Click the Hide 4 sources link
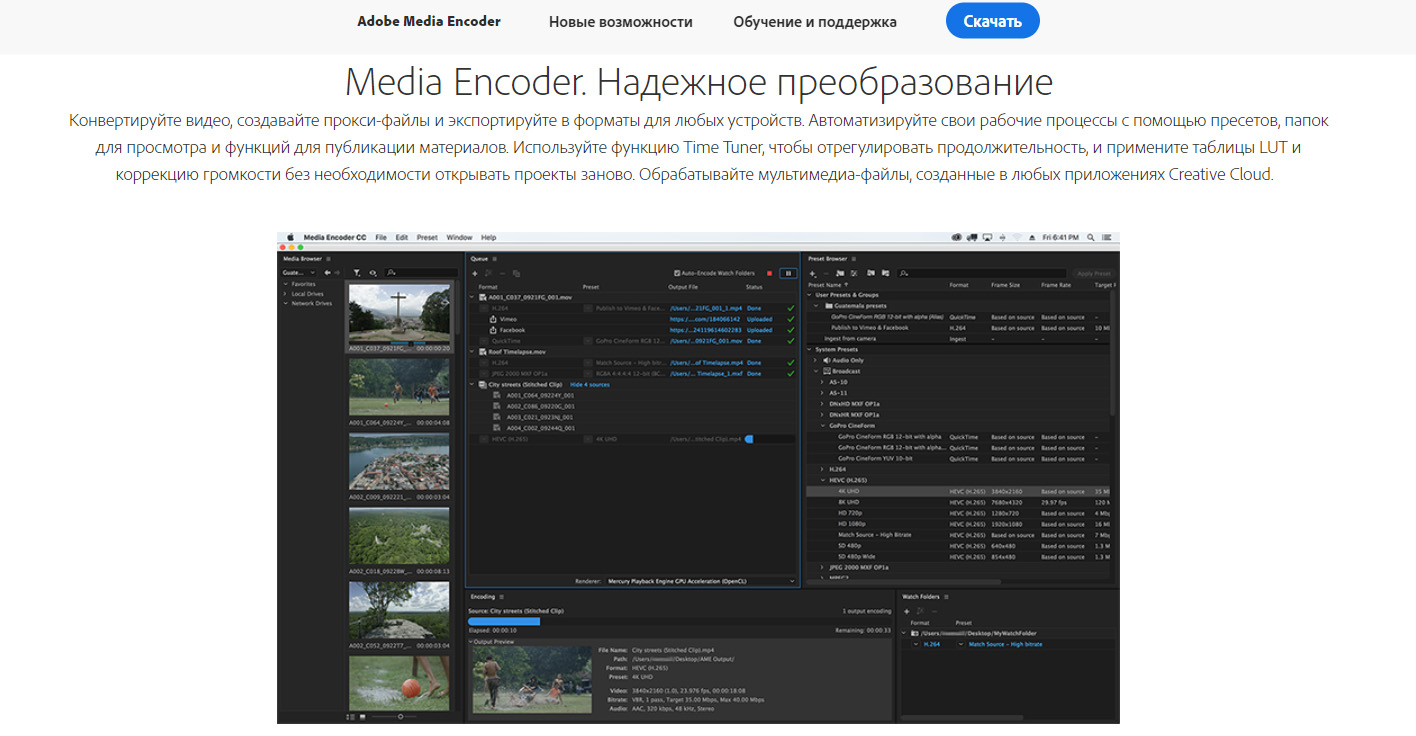Image resolution: width=1416 pixels, height=736 pixels. click(x=590, y=384)
